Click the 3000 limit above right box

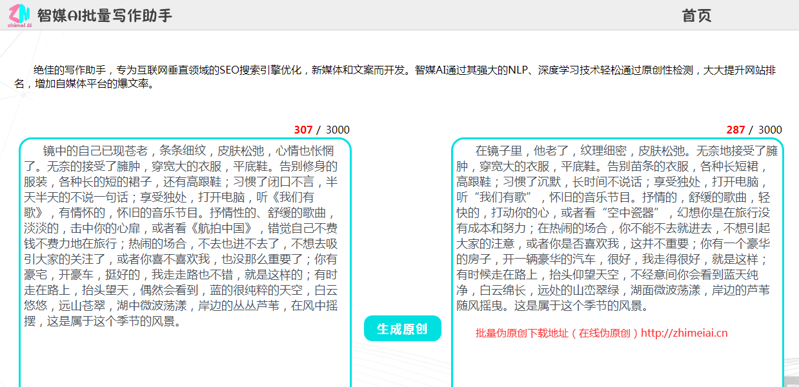[770, 130]
